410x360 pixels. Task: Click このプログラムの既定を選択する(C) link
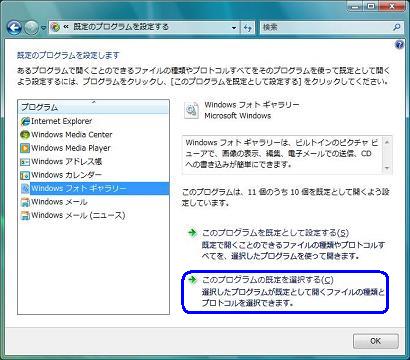click(x=268, y=280)
